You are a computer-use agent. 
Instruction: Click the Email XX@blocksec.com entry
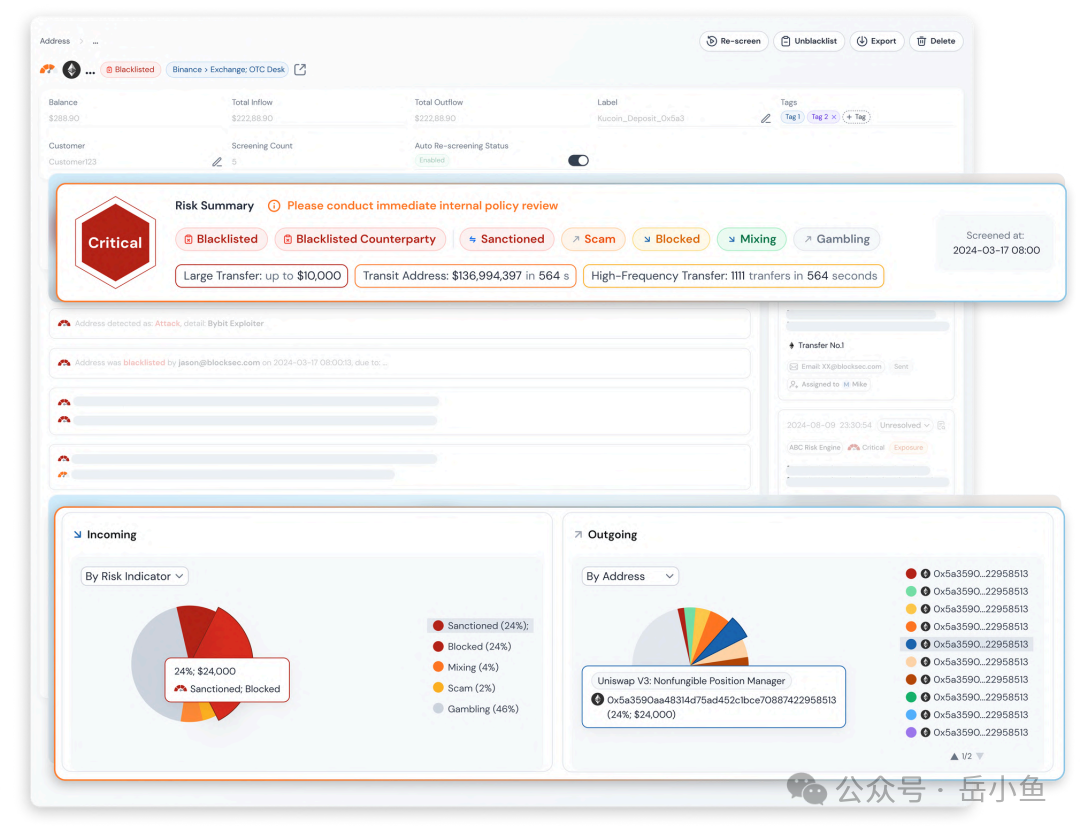click(x=835, y=367)
